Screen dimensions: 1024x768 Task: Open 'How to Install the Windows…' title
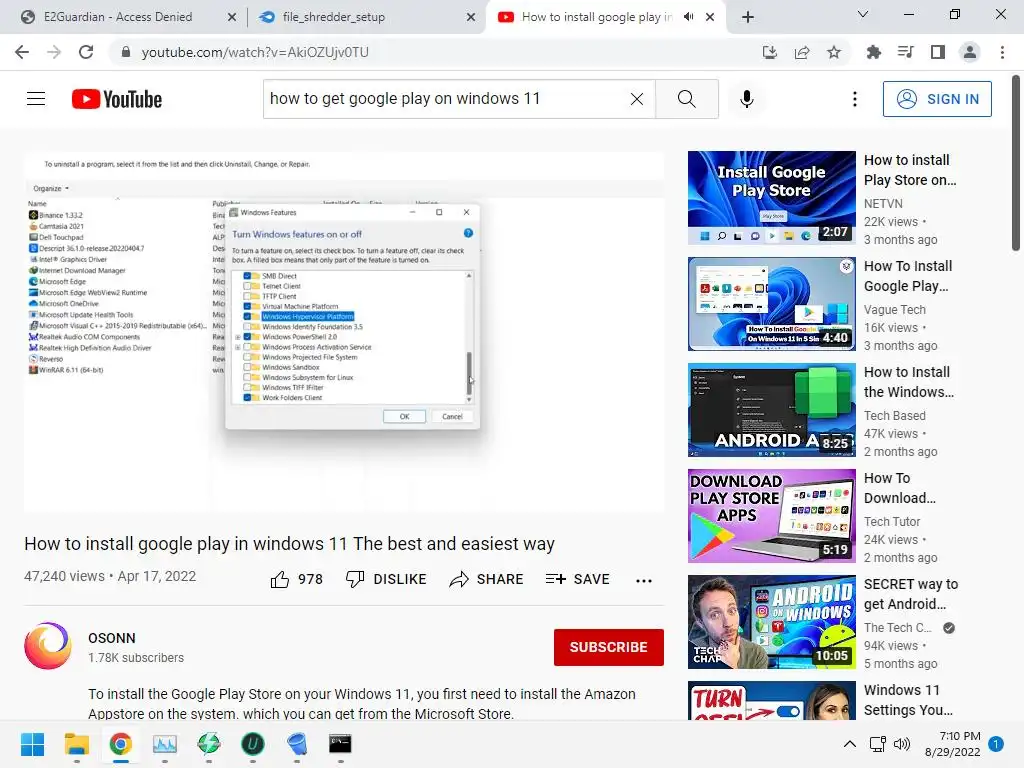908,382
